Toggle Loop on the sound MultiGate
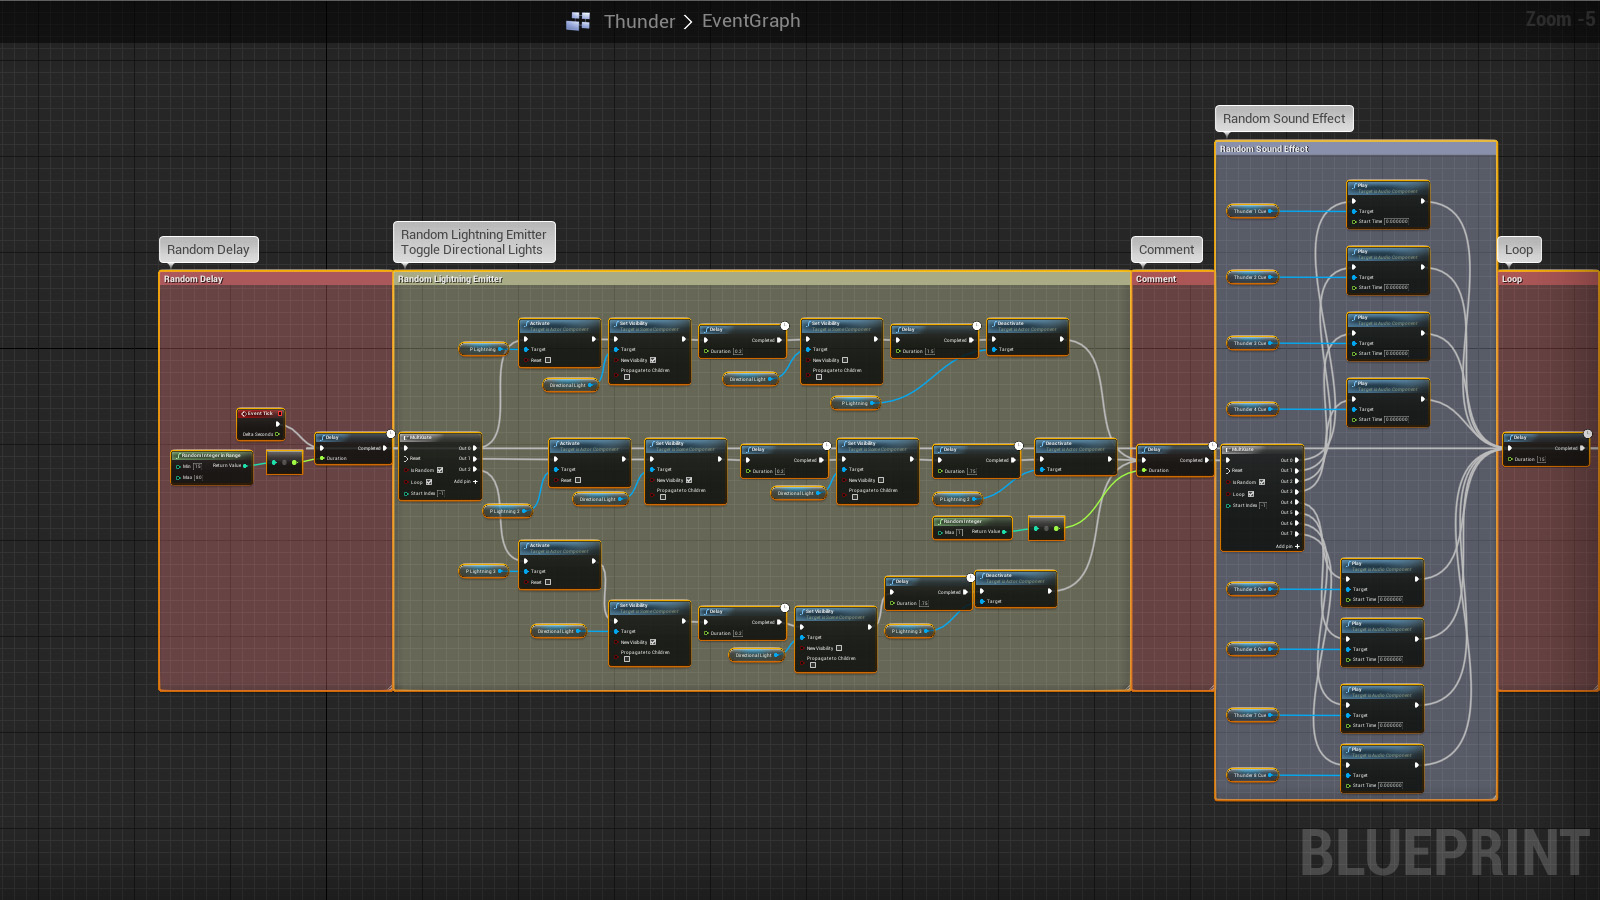Screen dimensions: 1600x900 (x=1251, y=494)
